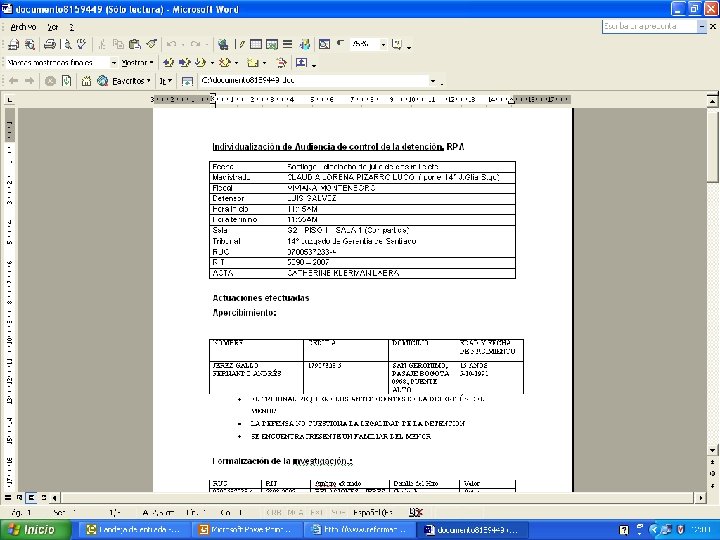Click the Insert Excel worksheet icon
Screen dimensions: 720x540
coord(272,44)
